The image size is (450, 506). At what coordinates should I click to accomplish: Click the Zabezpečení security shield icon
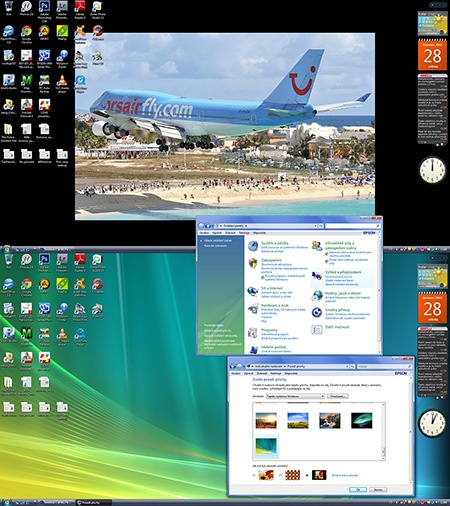253,263
